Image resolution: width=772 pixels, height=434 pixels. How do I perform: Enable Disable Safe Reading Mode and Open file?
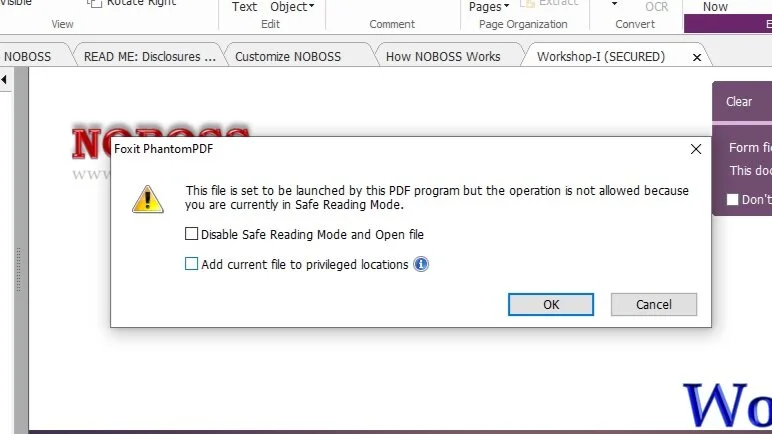point(192,234)
